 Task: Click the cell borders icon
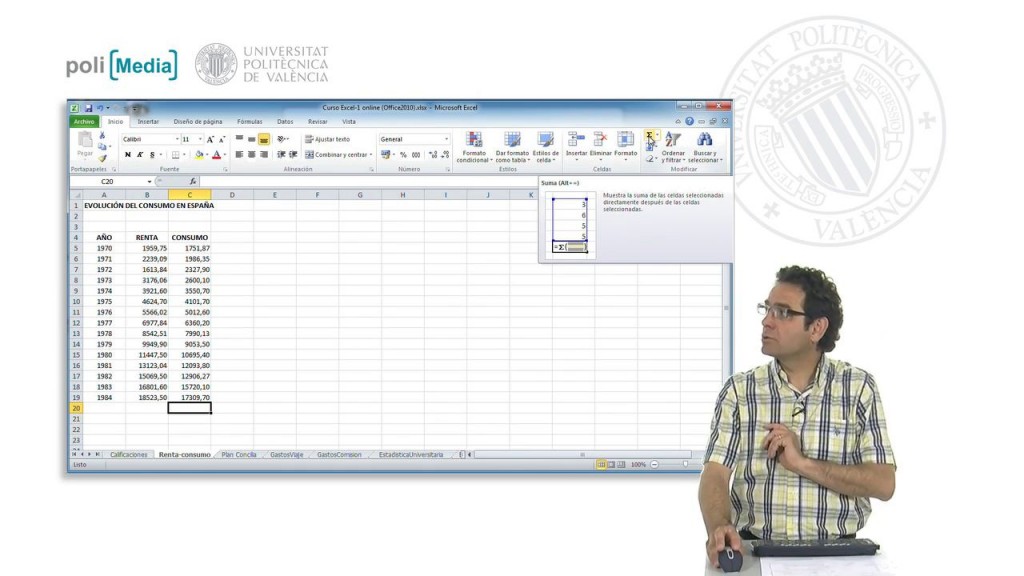coord(175,155)
